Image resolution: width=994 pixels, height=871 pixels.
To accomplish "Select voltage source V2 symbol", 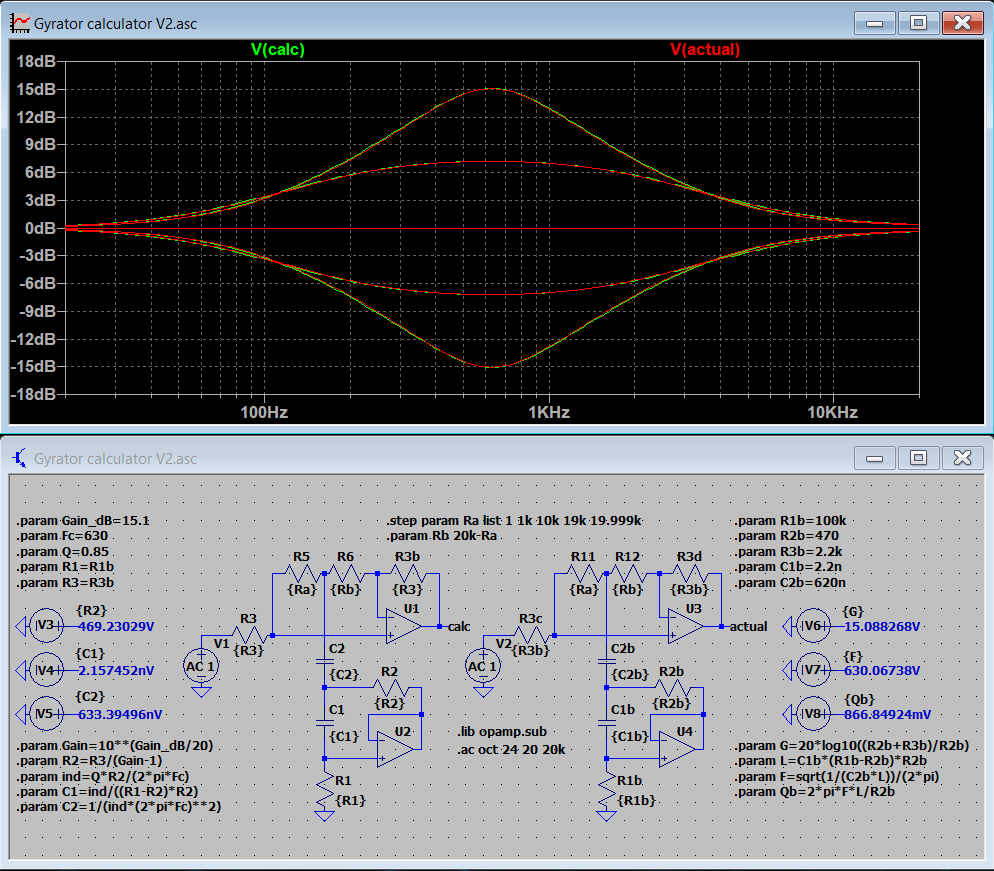I will [x=483, y=666].
